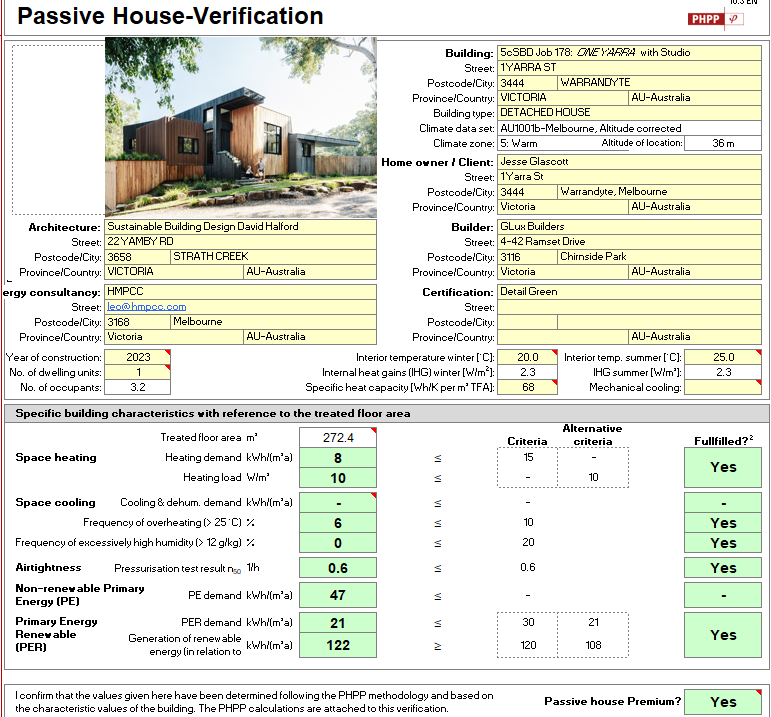Click the Passive house Premium Yes cell
This screenshot has height=717, width=771.
[723, 702]
